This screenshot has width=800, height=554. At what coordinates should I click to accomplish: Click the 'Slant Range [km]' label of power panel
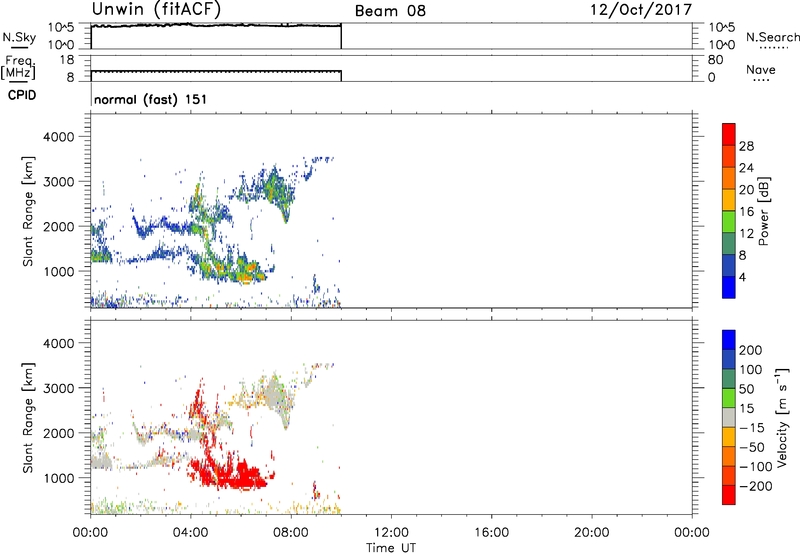click(x=28, y=211)
